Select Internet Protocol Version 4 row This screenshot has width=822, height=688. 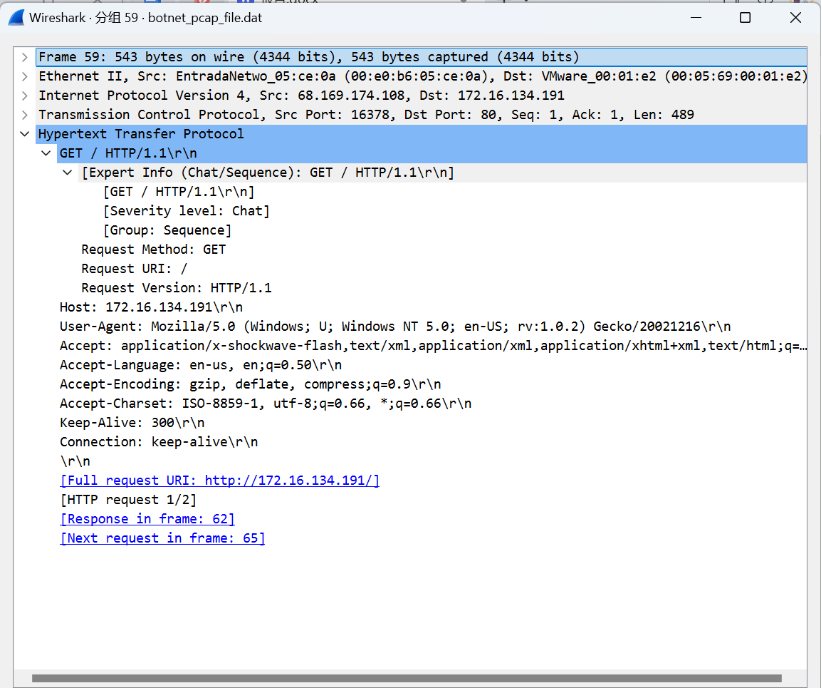coord(421,95)
